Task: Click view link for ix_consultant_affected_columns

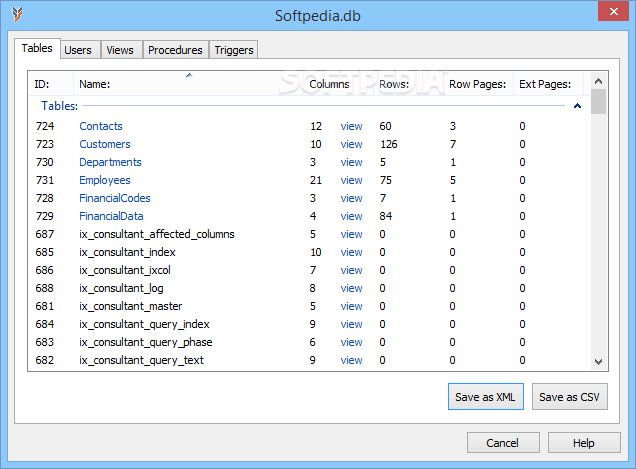Action: tap(351, 234)
